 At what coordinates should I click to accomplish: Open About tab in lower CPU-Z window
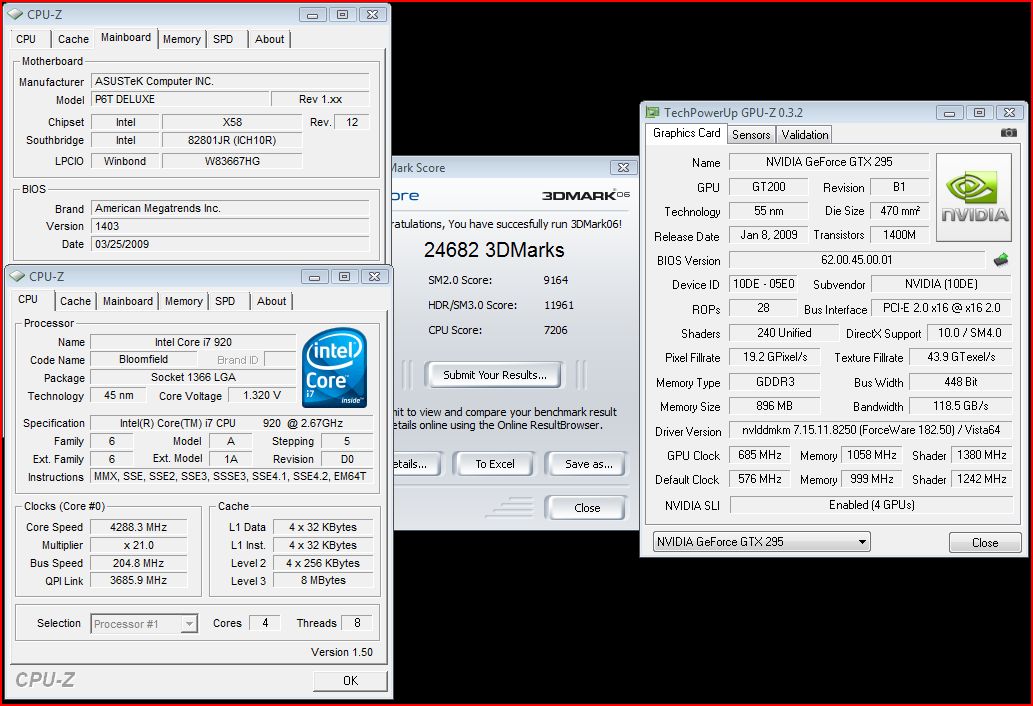click(x=271, y=301)
